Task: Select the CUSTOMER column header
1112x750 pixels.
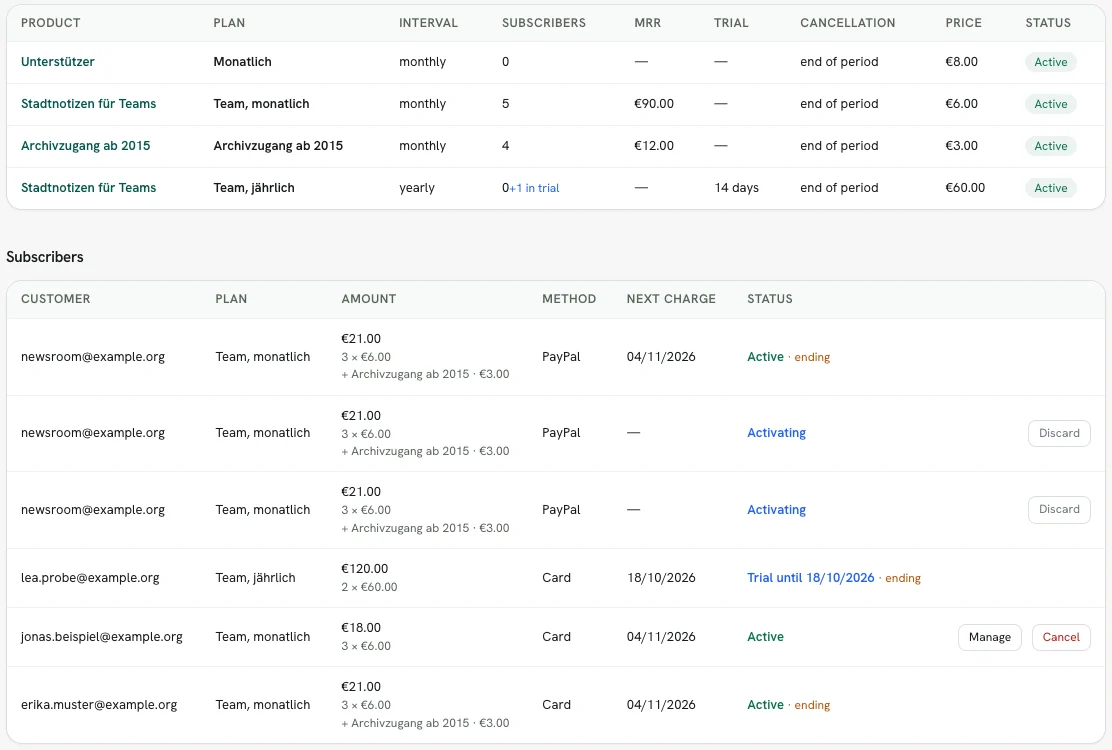Action: point(55,298)
